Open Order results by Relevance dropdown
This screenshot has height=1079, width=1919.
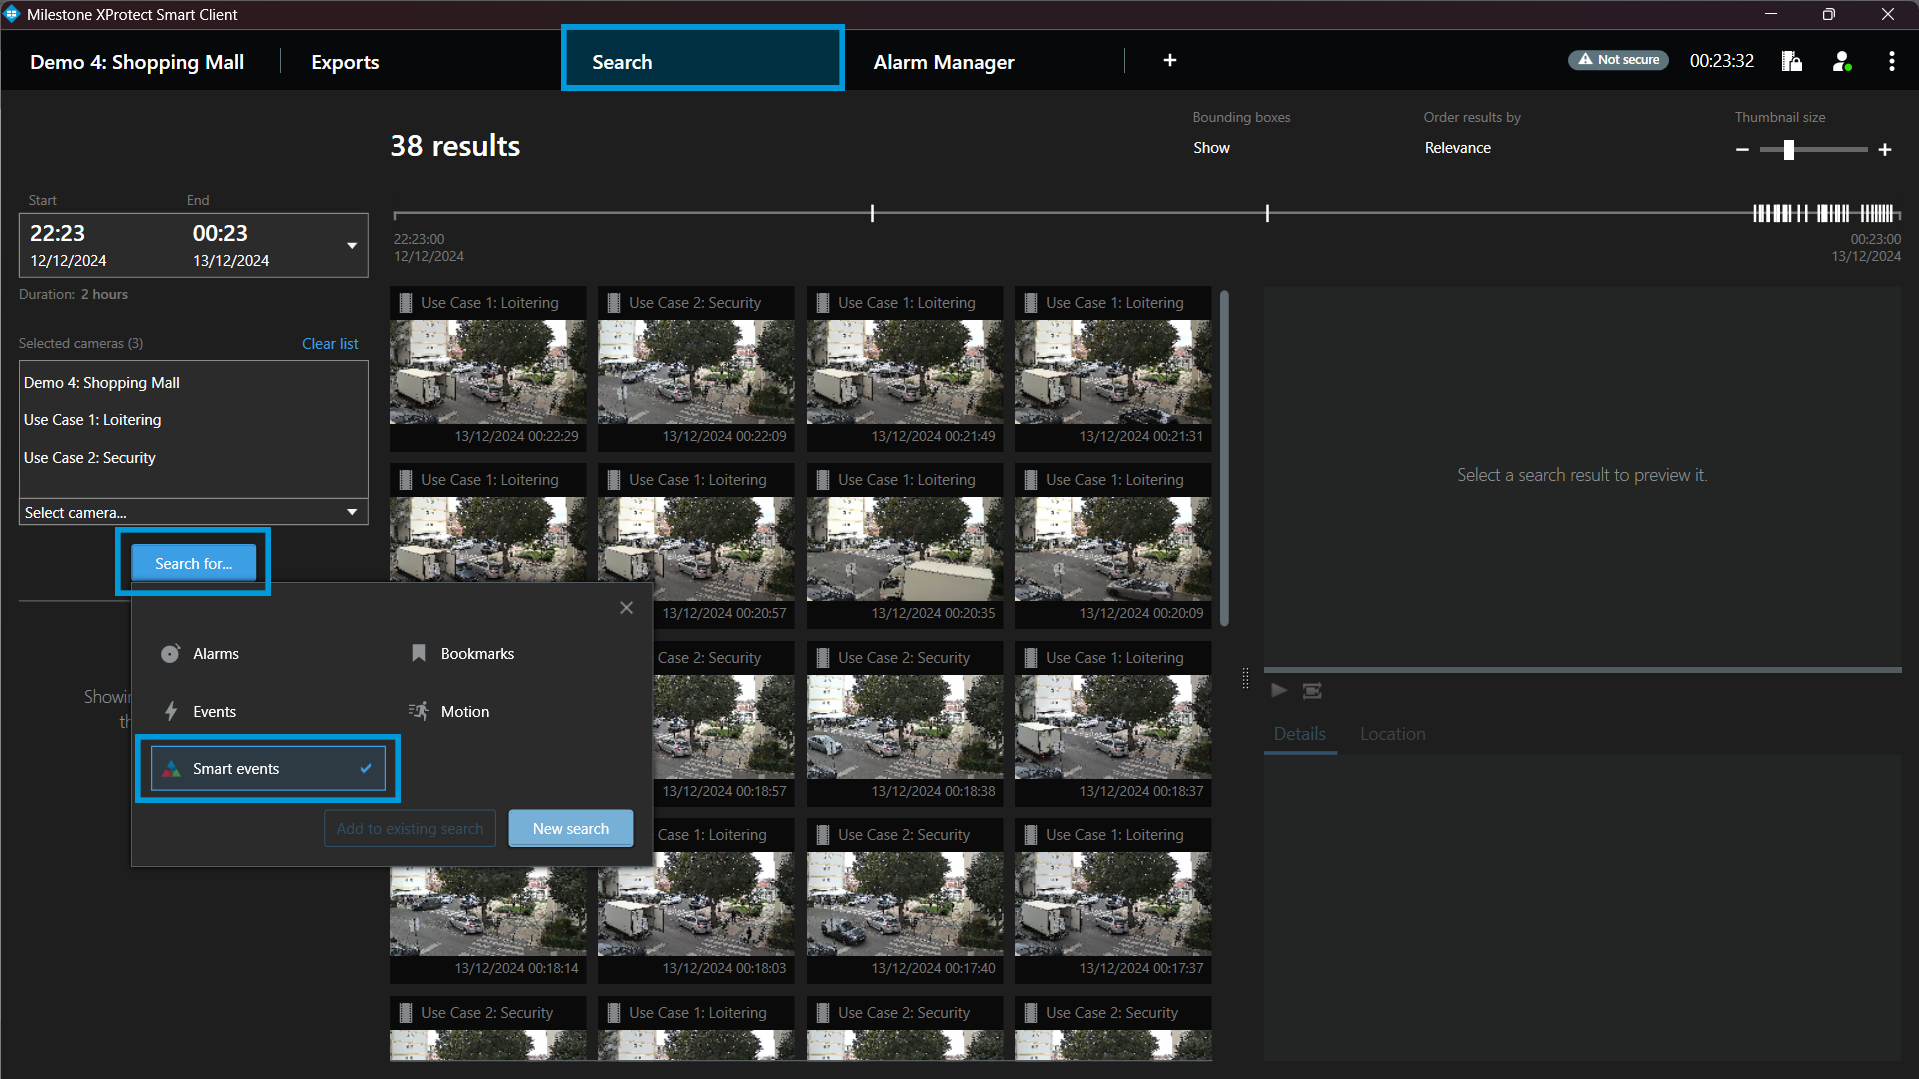click(x=1457, y=148)
